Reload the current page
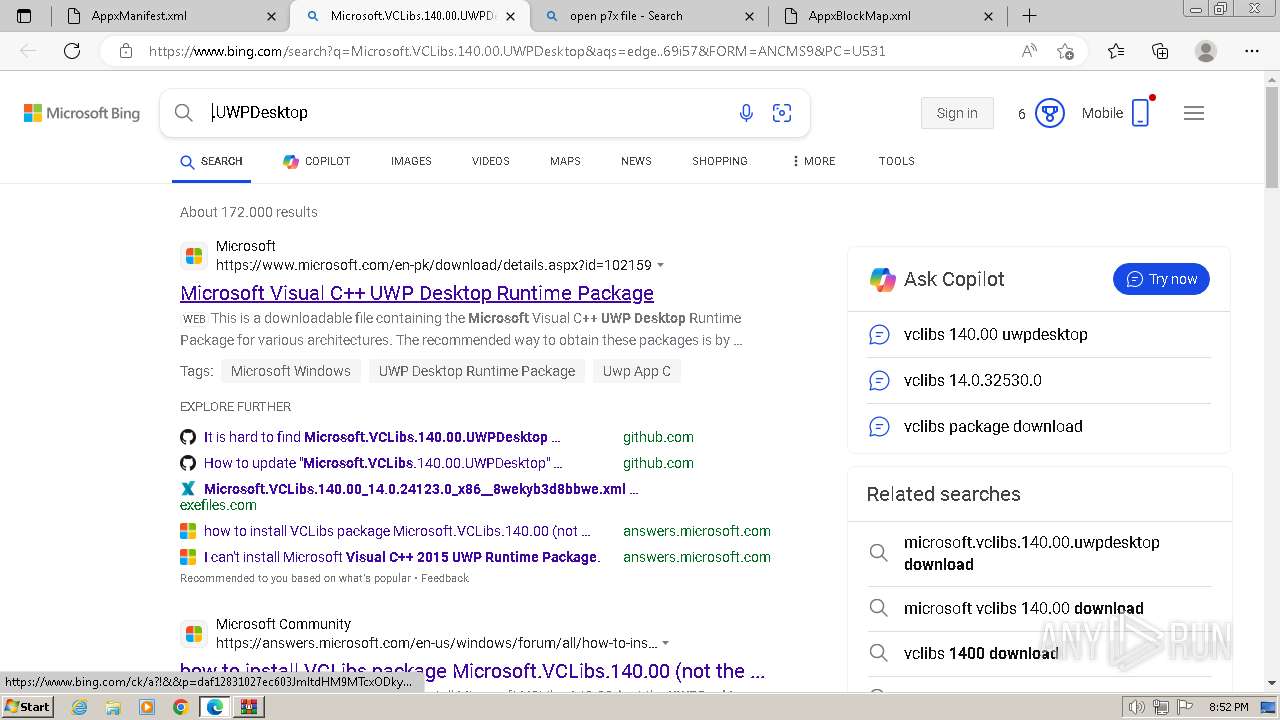The height and width of the screenshot is (720, 1280). (72, 51)
